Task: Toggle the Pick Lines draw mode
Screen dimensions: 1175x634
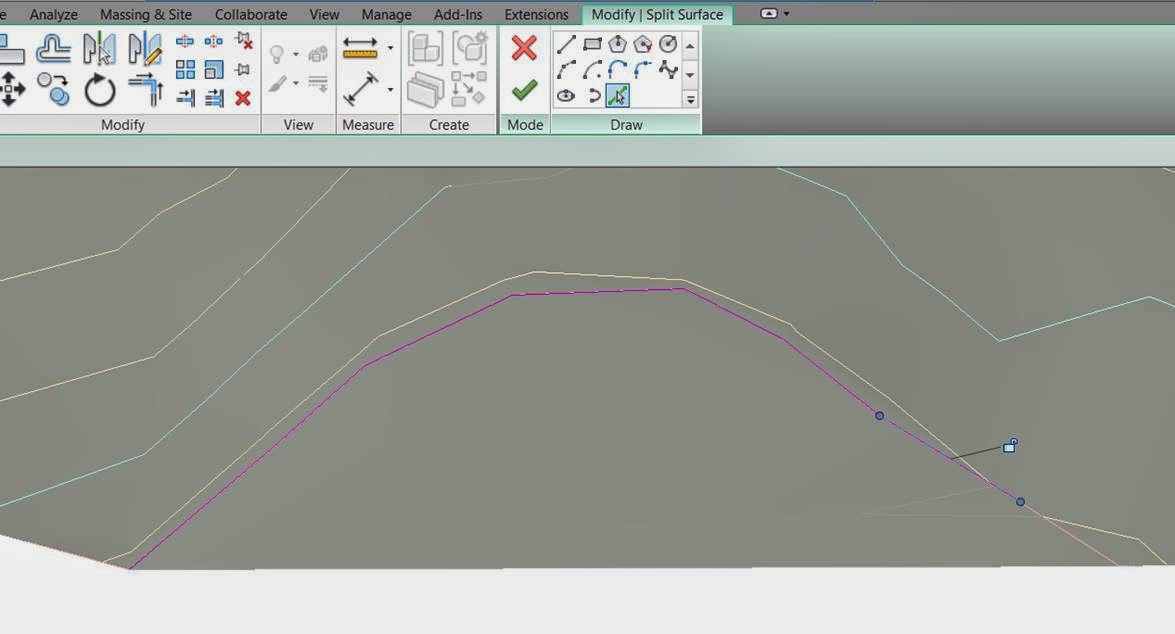Action: click(618, 94)
